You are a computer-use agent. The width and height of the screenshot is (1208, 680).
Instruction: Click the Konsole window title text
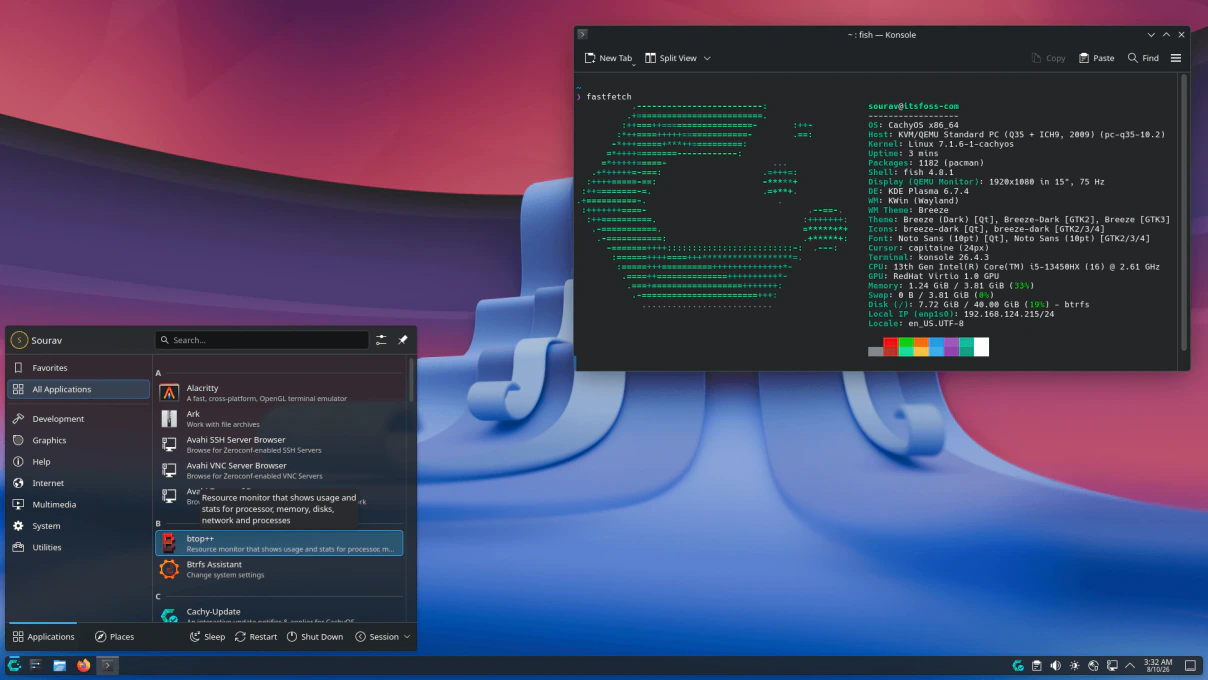coord(881,35)
